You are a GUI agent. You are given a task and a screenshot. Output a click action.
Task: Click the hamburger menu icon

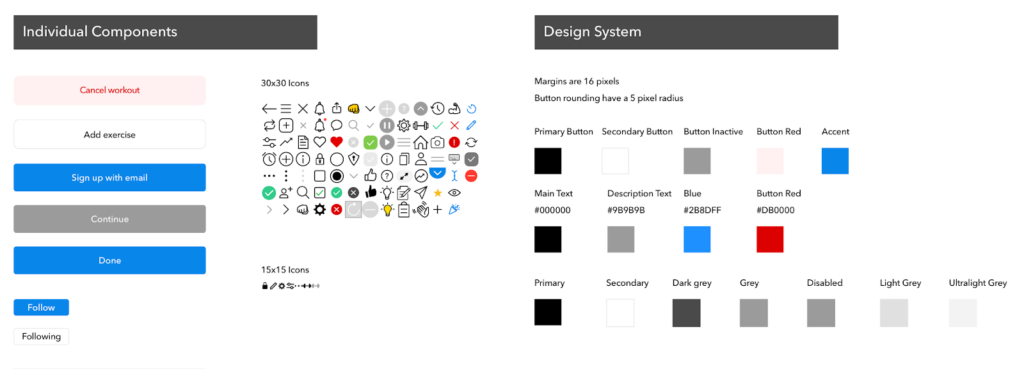click(x=285, y=108)
